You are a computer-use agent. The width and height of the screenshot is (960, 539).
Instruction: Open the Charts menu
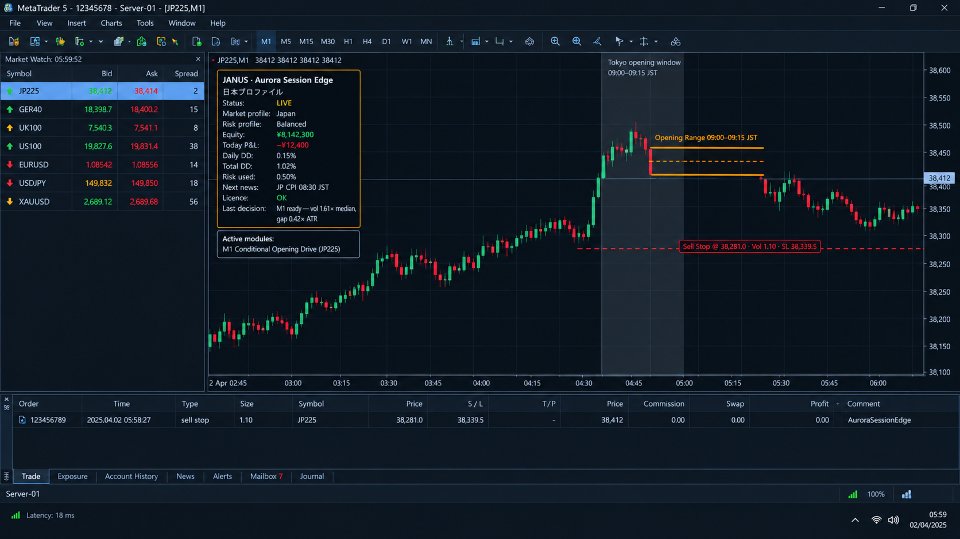click(111, 23)
